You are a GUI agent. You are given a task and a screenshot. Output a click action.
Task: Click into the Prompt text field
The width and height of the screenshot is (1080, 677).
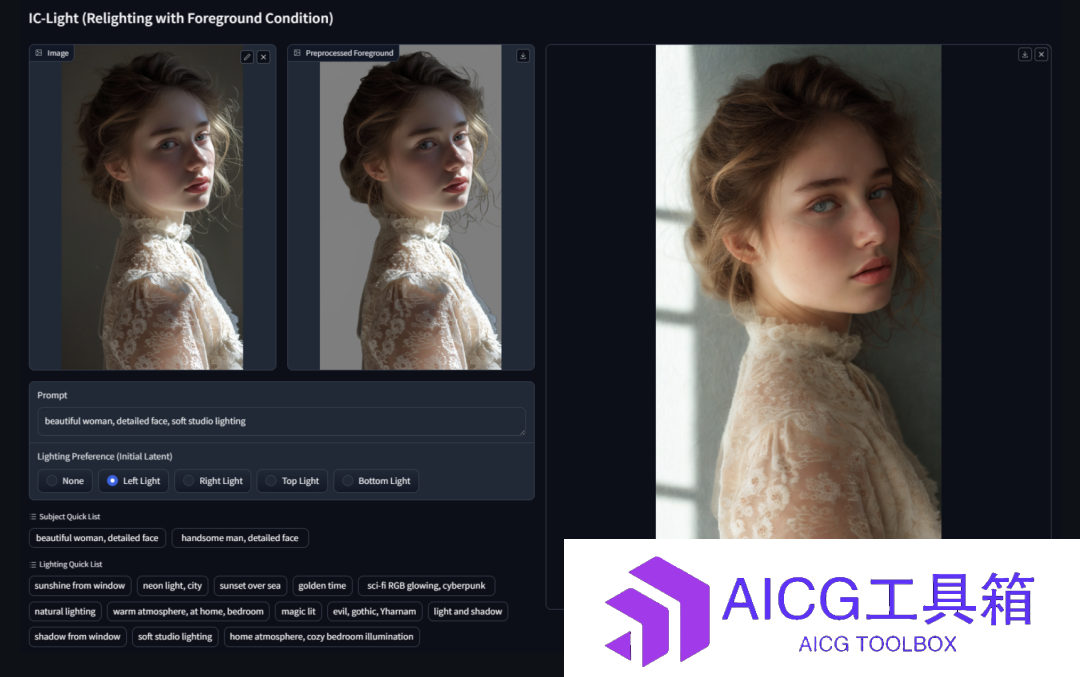281,421
